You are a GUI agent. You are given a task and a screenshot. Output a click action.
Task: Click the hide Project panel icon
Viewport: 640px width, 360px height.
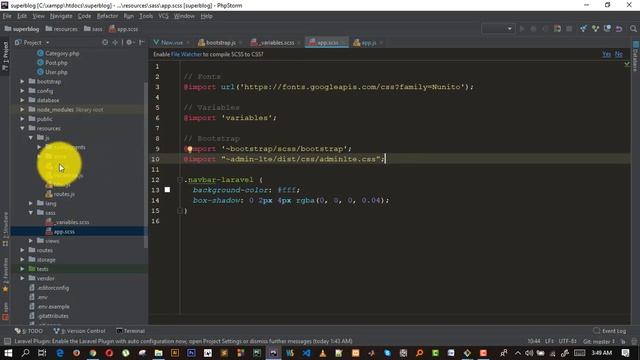click(141, 42)
